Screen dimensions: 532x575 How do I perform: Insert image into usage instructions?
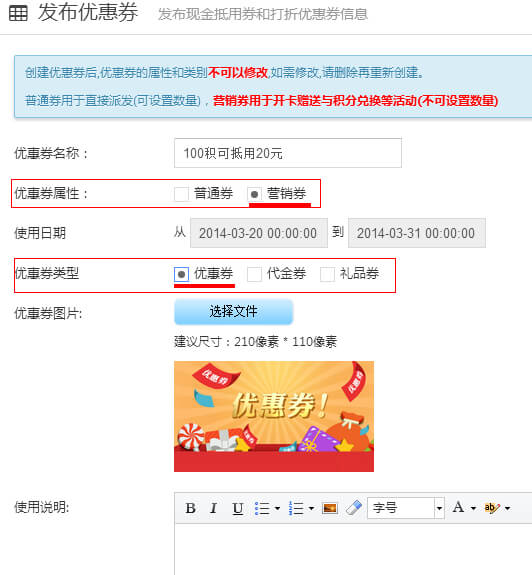coord(330,508)
